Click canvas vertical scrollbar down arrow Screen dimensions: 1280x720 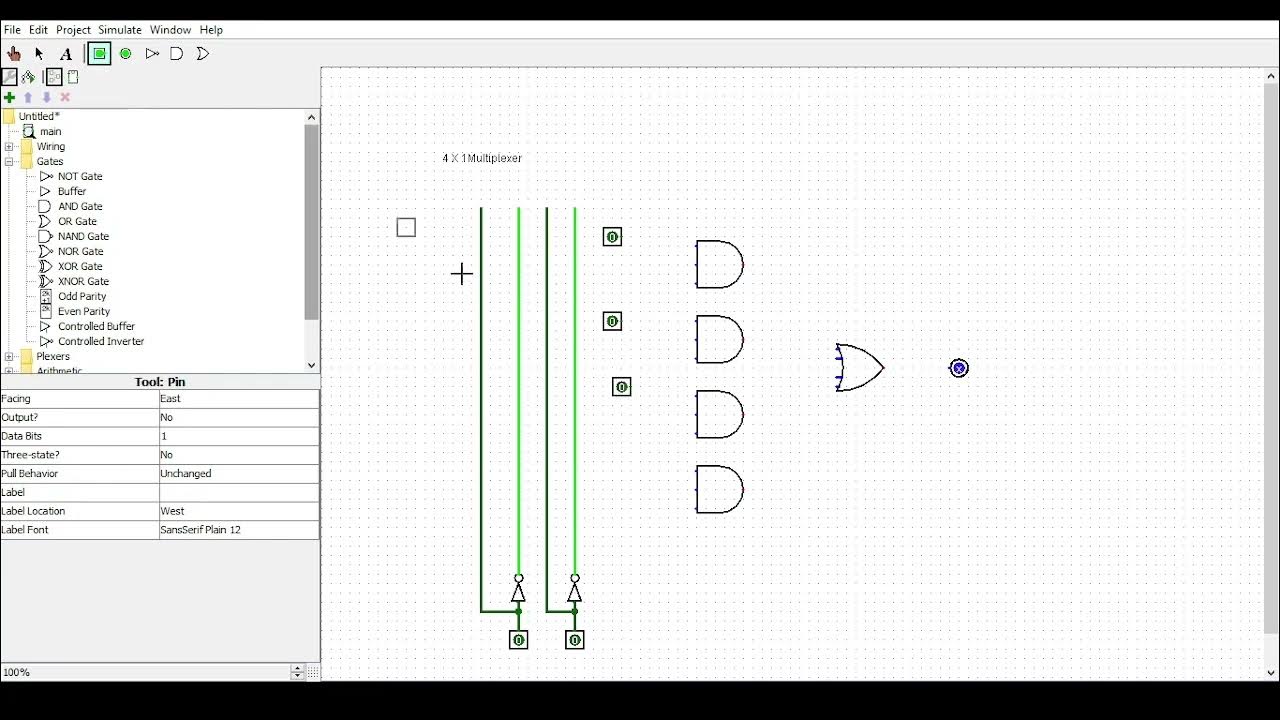tap(1272, 674)
